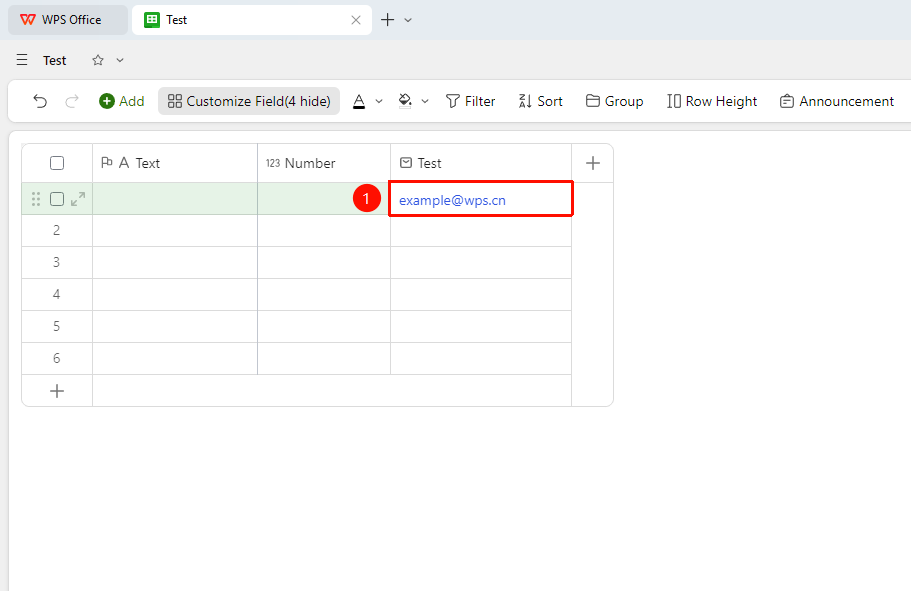Select the Test column header
This screenshot has height=591, width=911.
[481, 163]
